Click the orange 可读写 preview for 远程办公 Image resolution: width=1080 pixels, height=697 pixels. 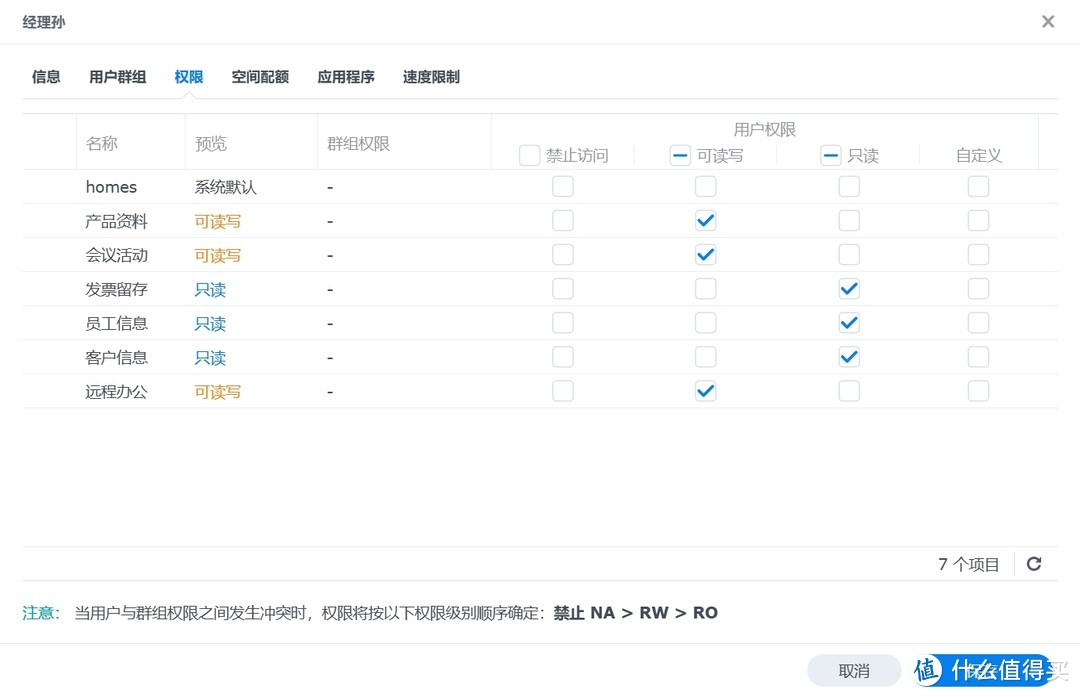[x=217, y=391]
